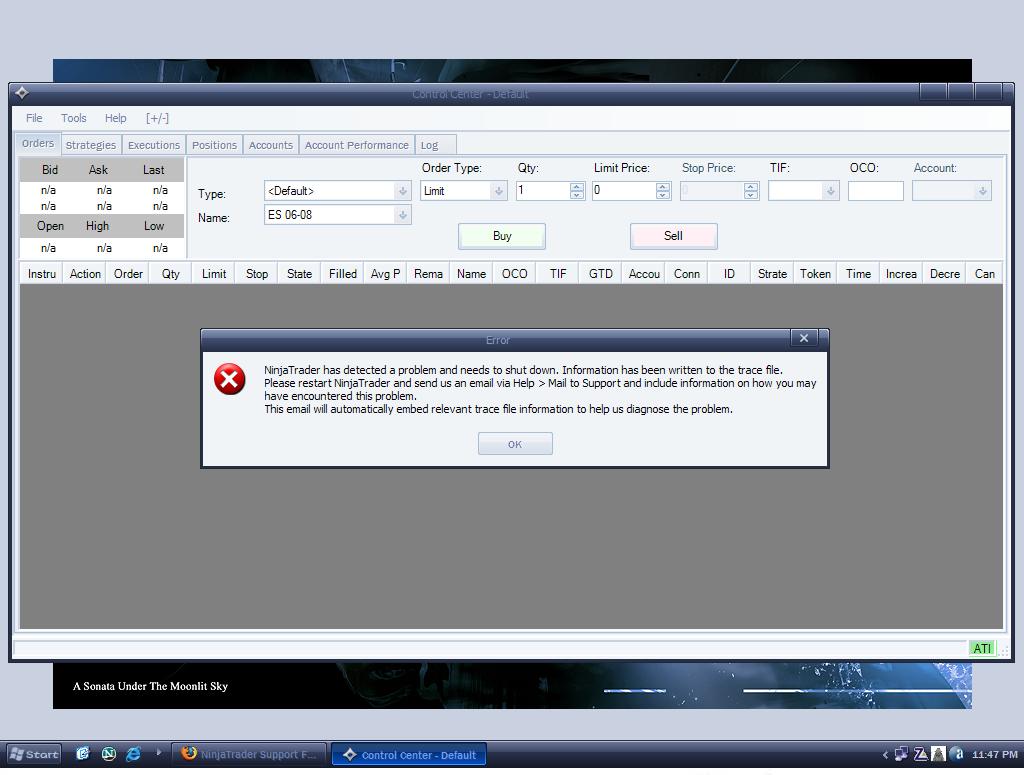Click the GTD column header
The height and width of the screenshot is (775, 1024).
(x=601, y=274)
